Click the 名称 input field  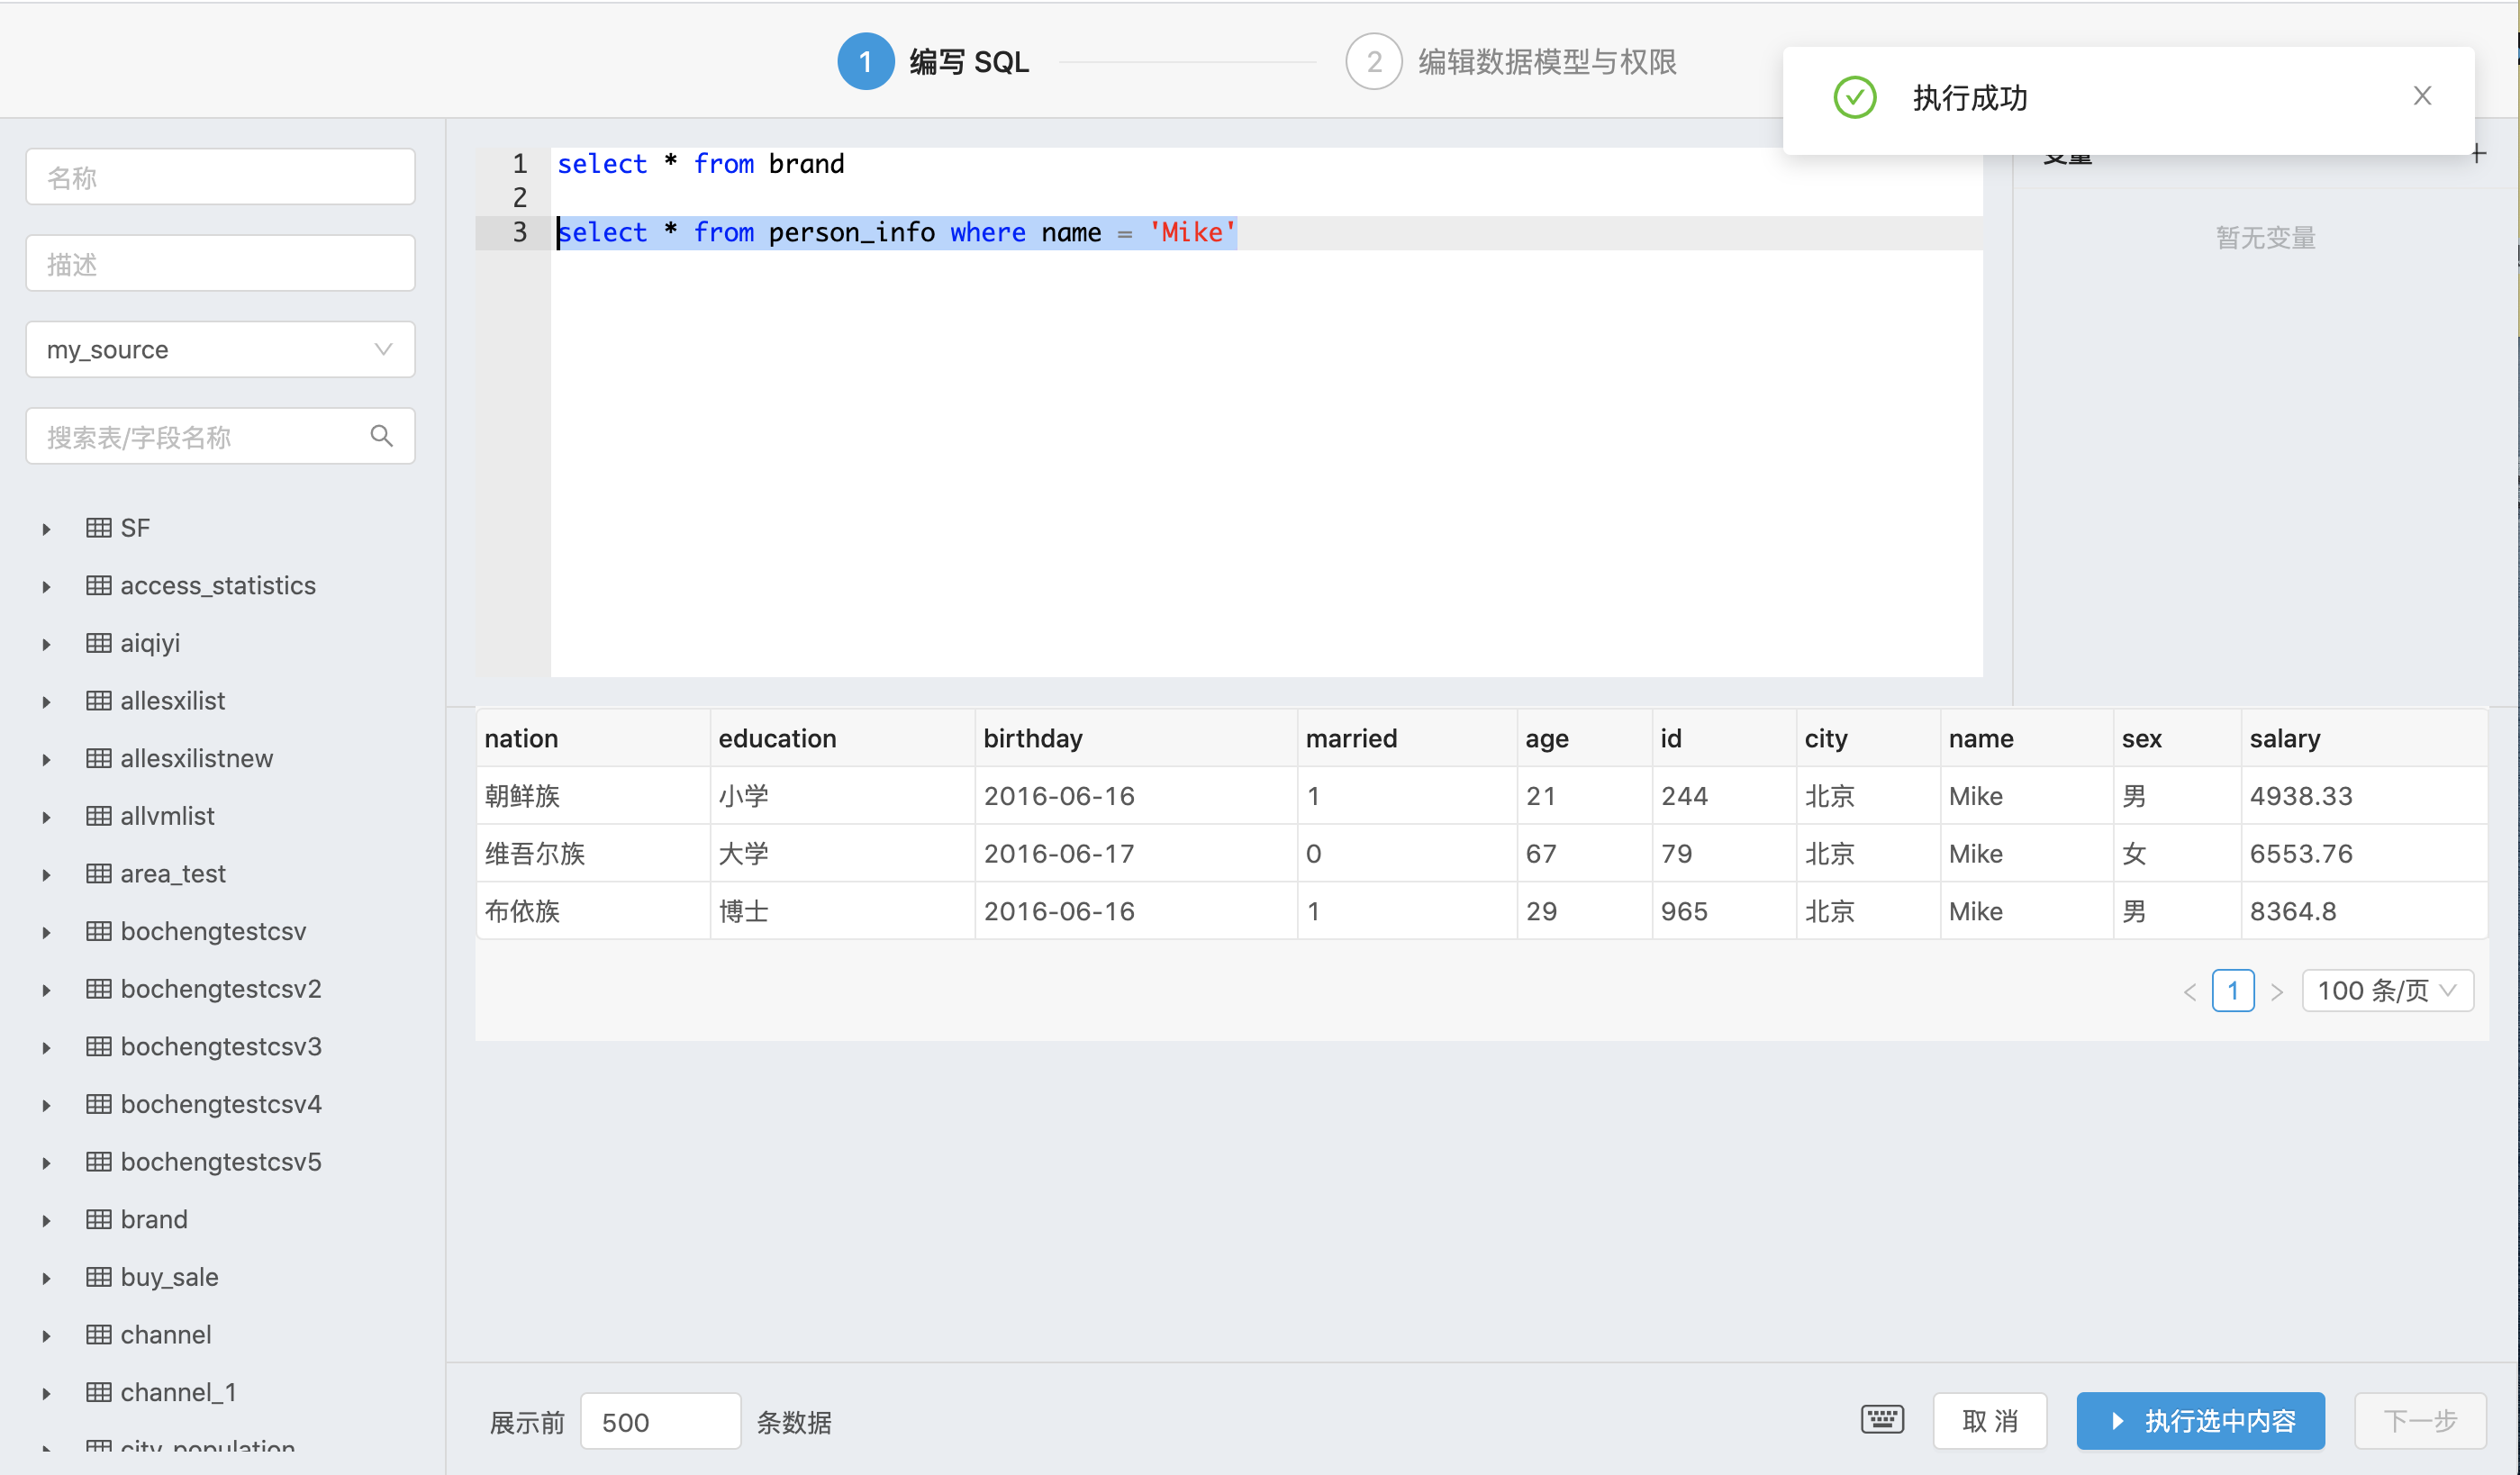click(220, 177)
